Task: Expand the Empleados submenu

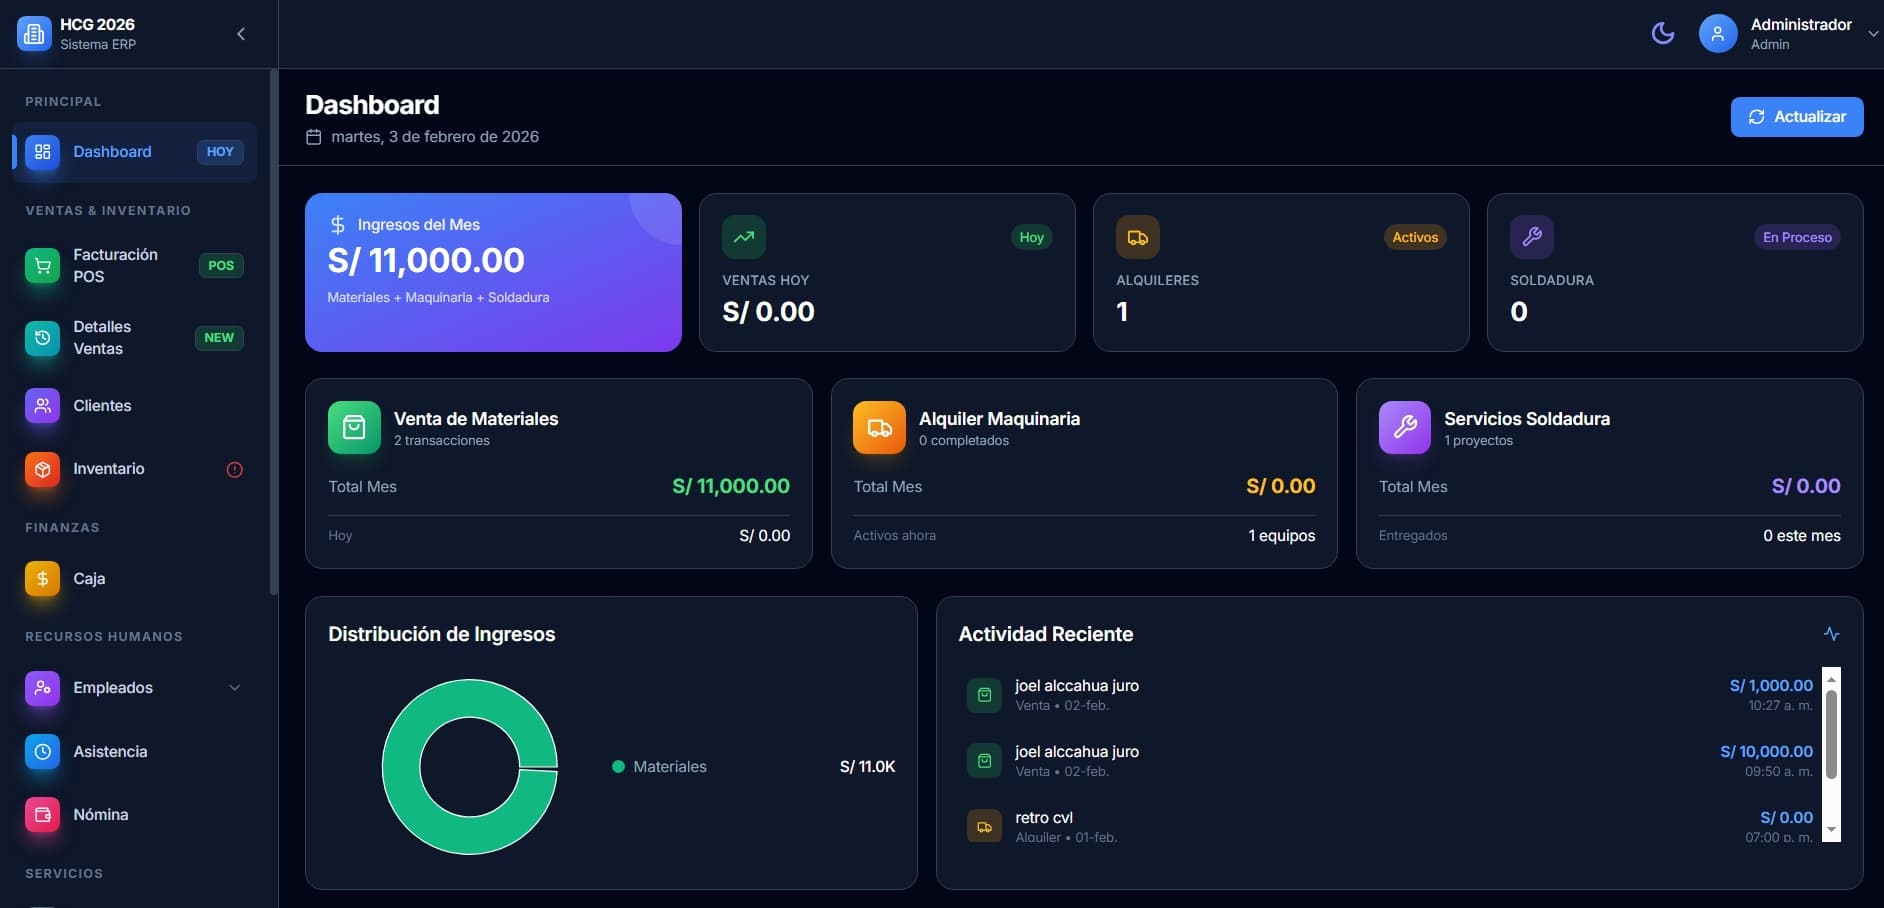Action: (x=235, y=688)
